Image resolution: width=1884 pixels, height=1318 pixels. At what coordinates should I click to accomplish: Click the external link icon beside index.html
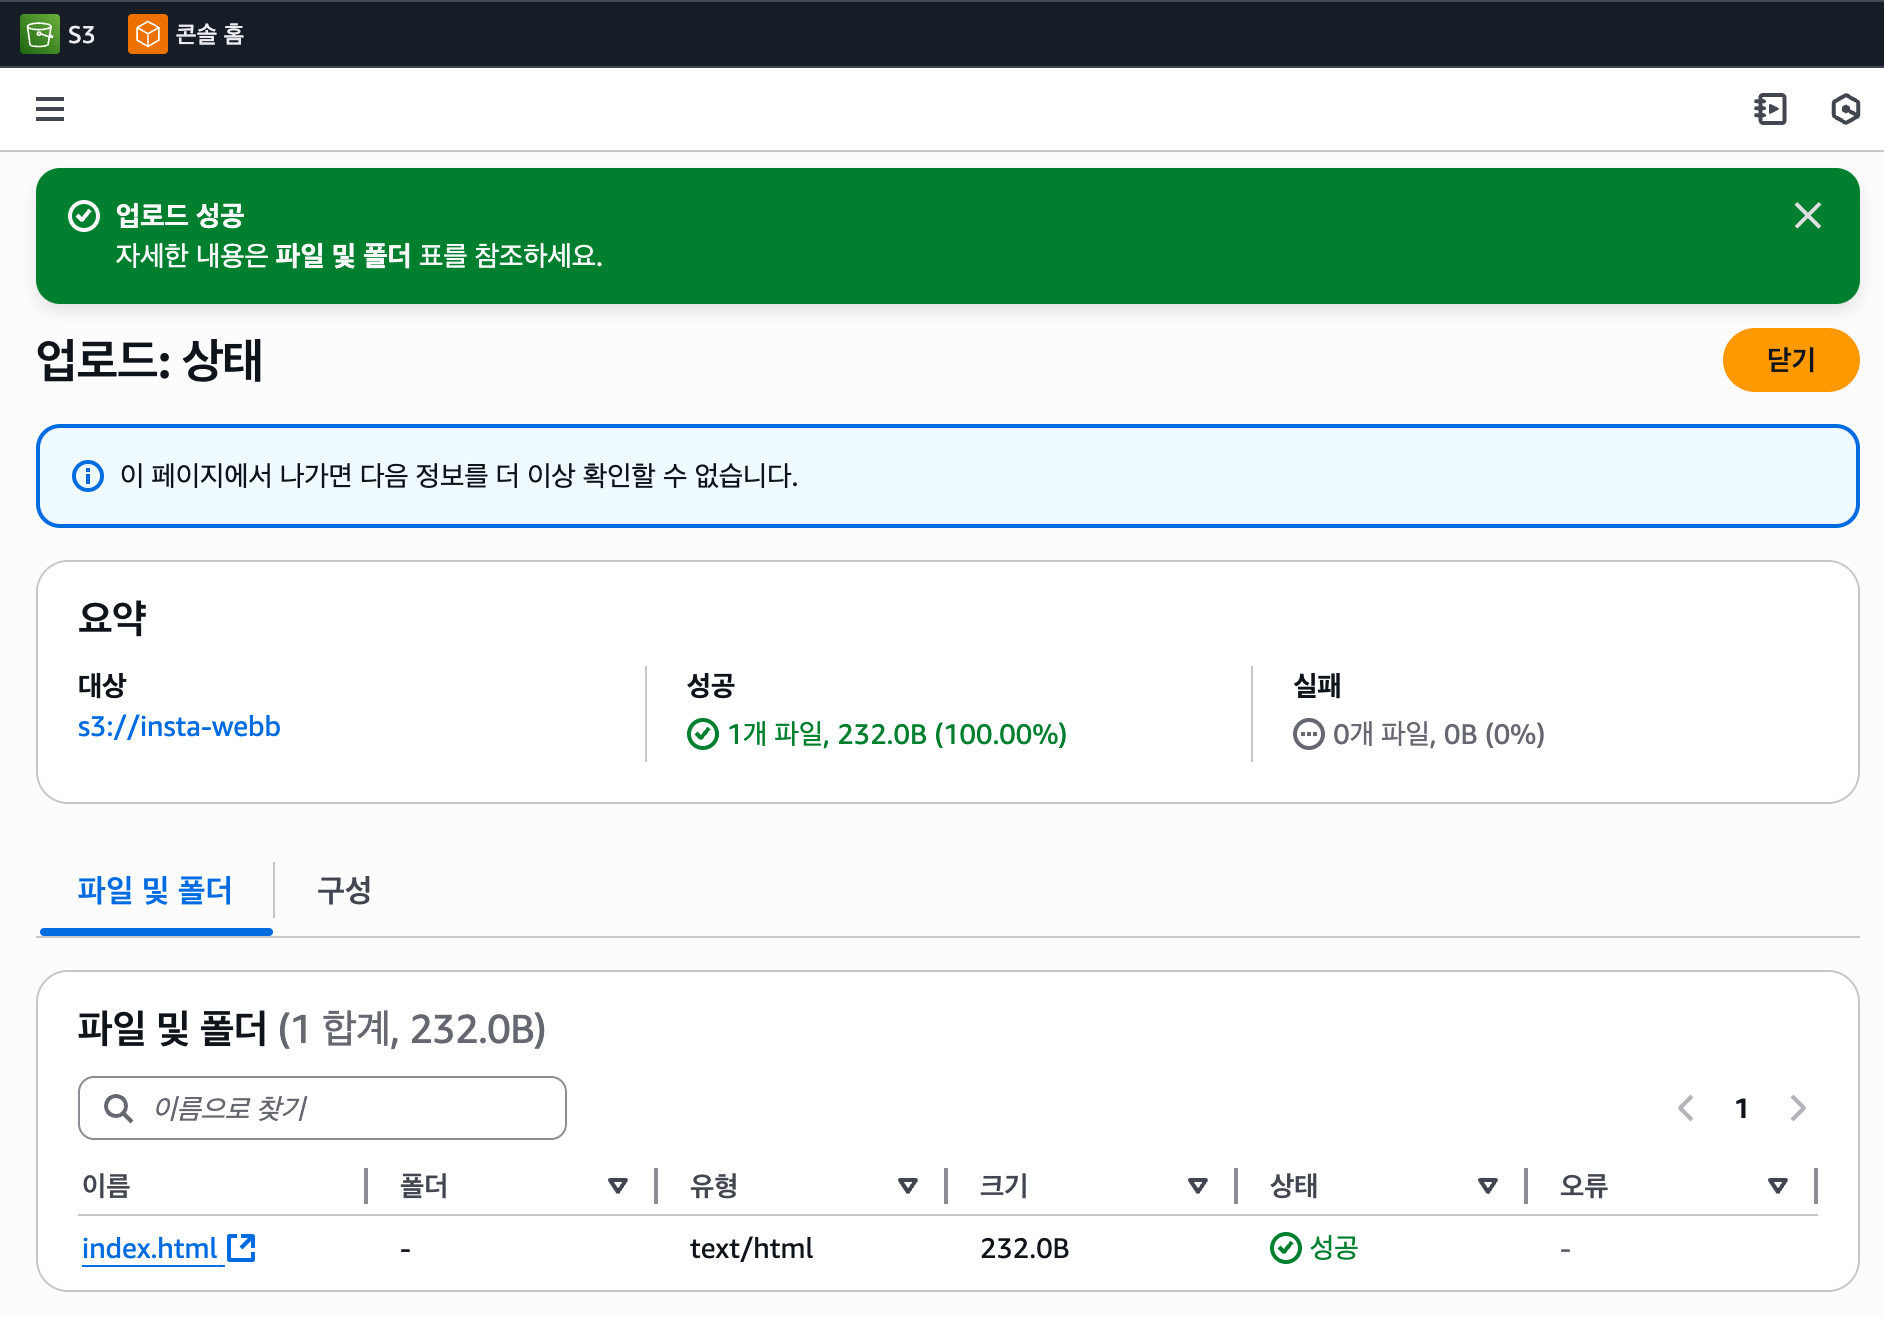click(x=241, y=1247)
